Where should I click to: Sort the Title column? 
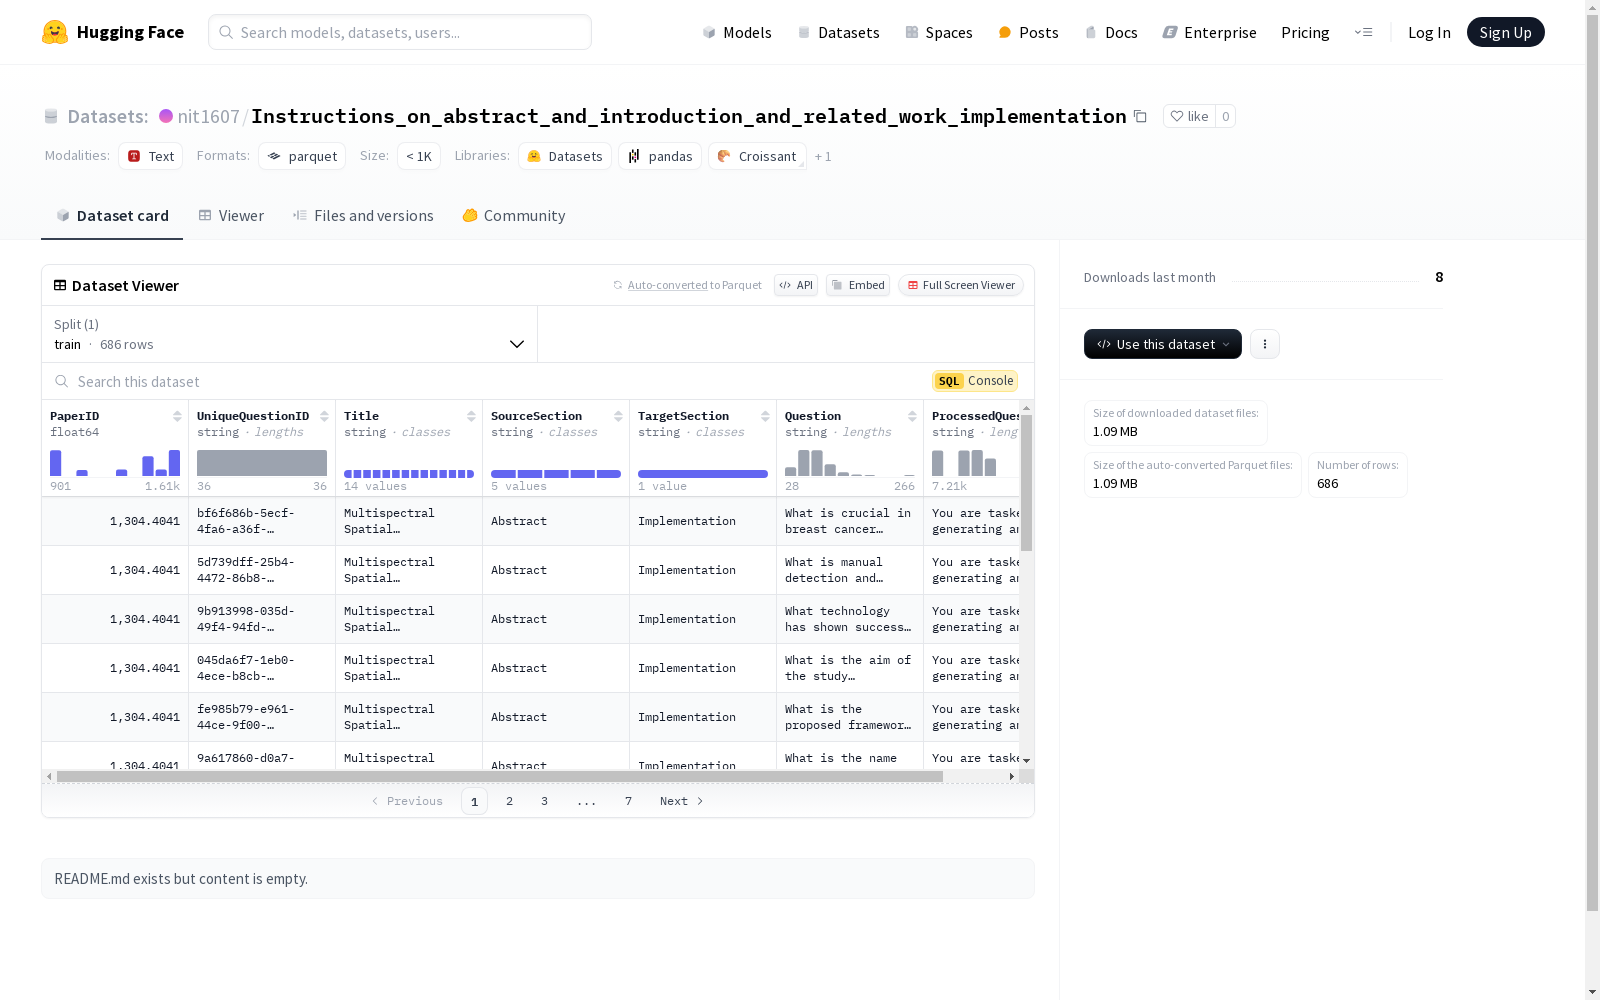[471, 416]
